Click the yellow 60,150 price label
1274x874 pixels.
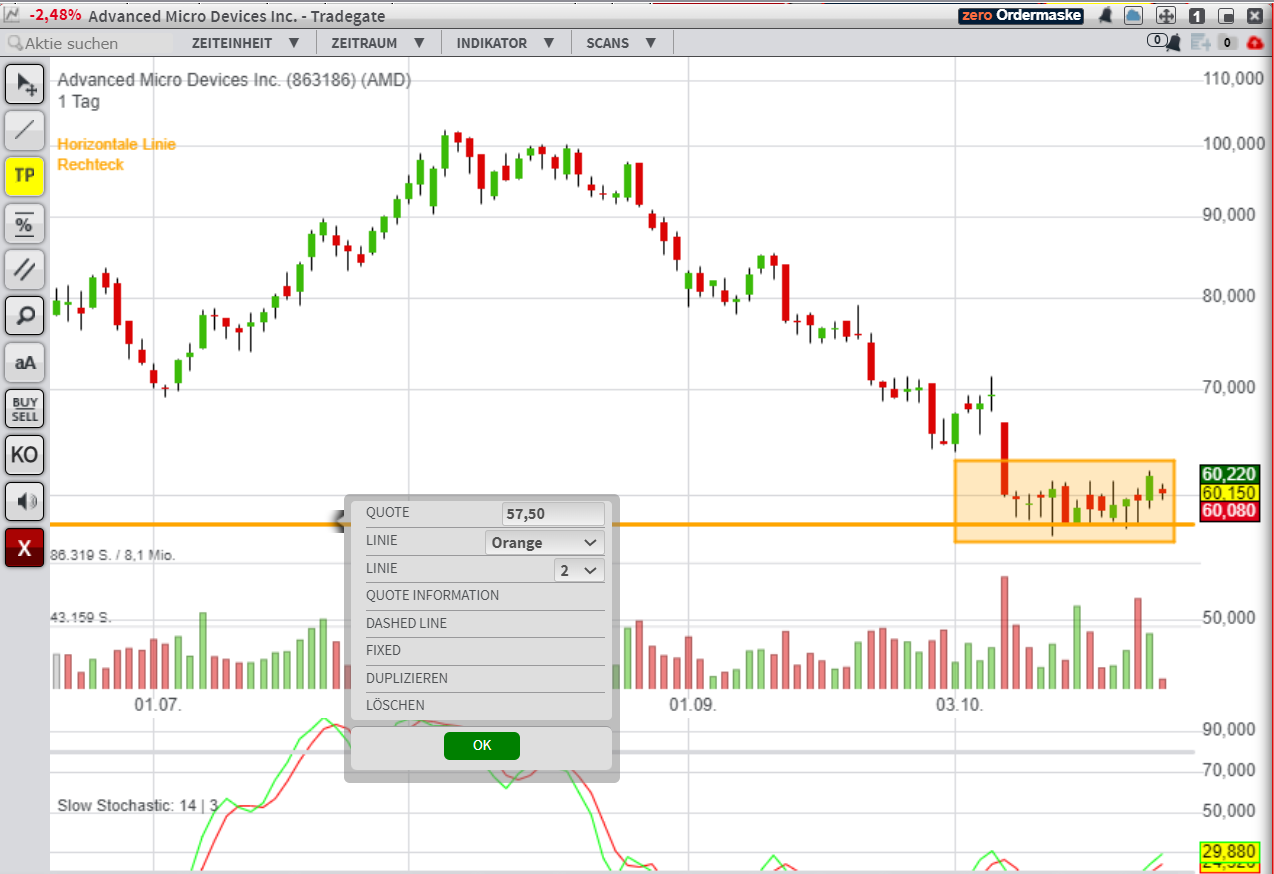coord(1229,493)
